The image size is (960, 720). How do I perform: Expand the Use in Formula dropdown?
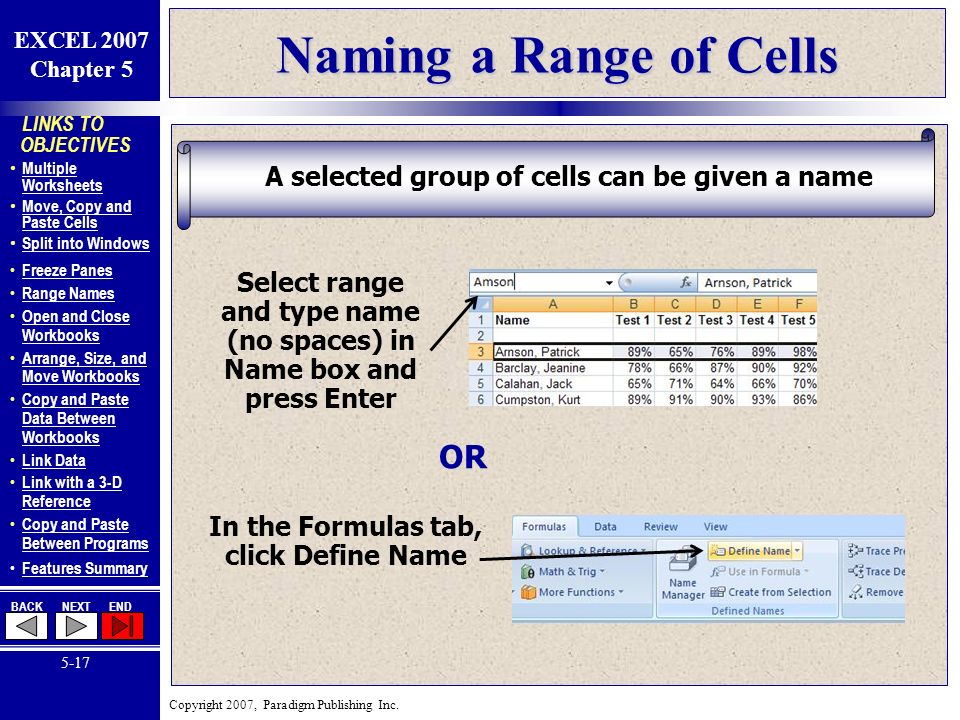pyautogui.click(x=806, y=572)
